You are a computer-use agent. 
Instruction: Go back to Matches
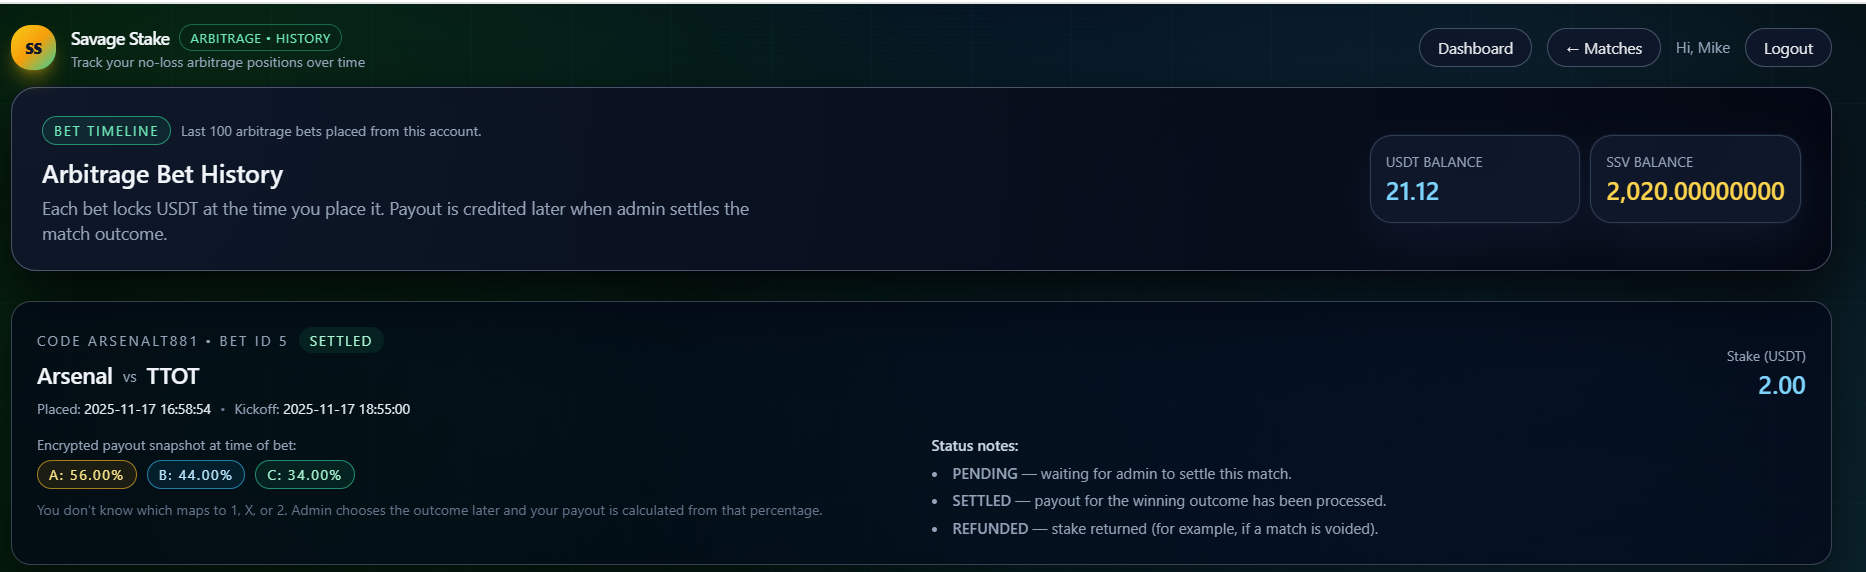1603,48
